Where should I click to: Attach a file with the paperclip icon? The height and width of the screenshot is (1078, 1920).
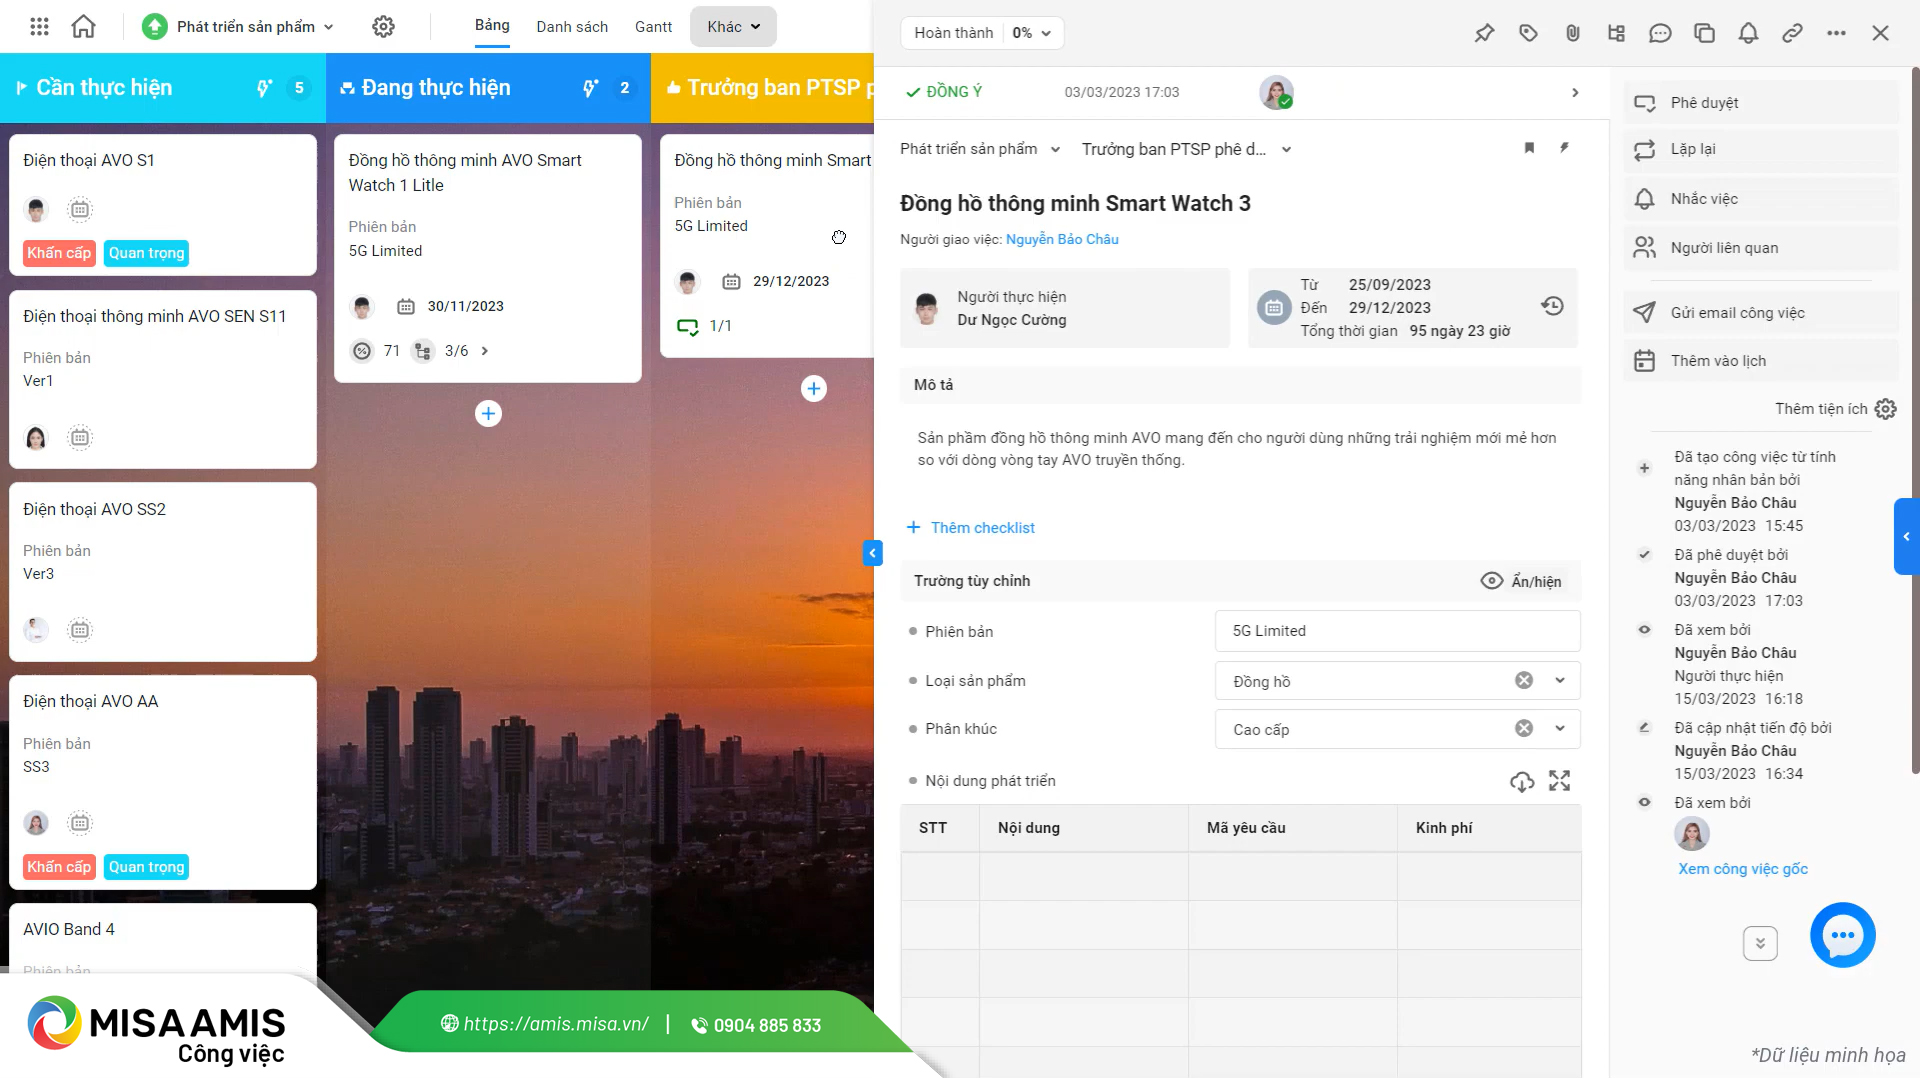tap(1572, 33)
